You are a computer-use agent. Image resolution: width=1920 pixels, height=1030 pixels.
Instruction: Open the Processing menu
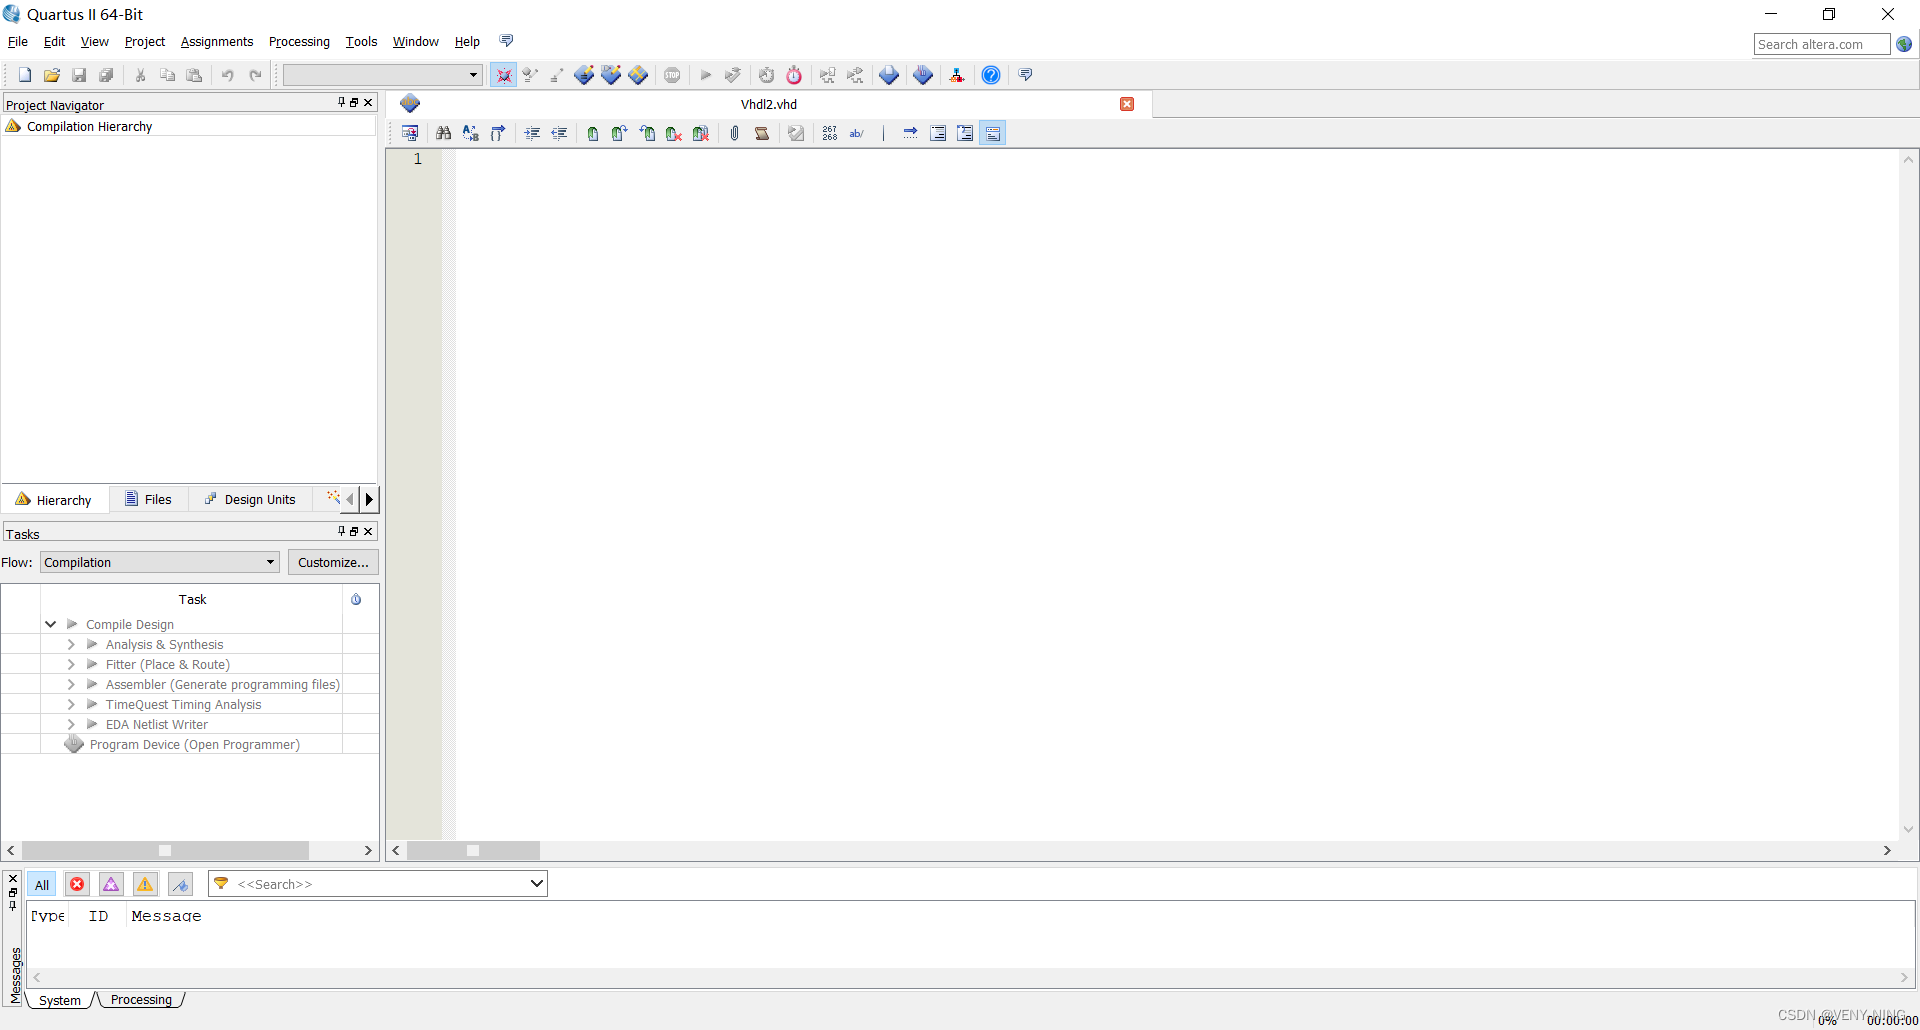pyautogui.click(x=299, y=42)
